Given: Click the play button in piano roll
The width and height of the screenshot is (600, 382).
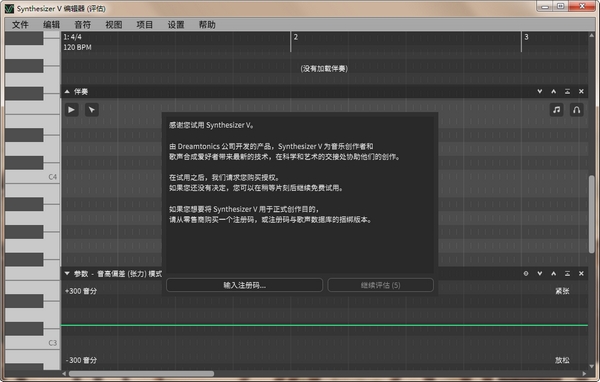Looking at the screenshot, I should click(x=72, y=110).
